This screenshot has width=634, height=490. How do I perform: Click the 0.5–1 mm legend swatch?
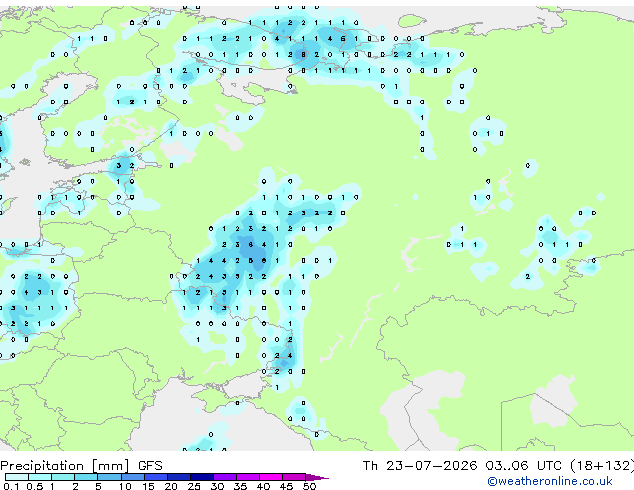(40, 477)
